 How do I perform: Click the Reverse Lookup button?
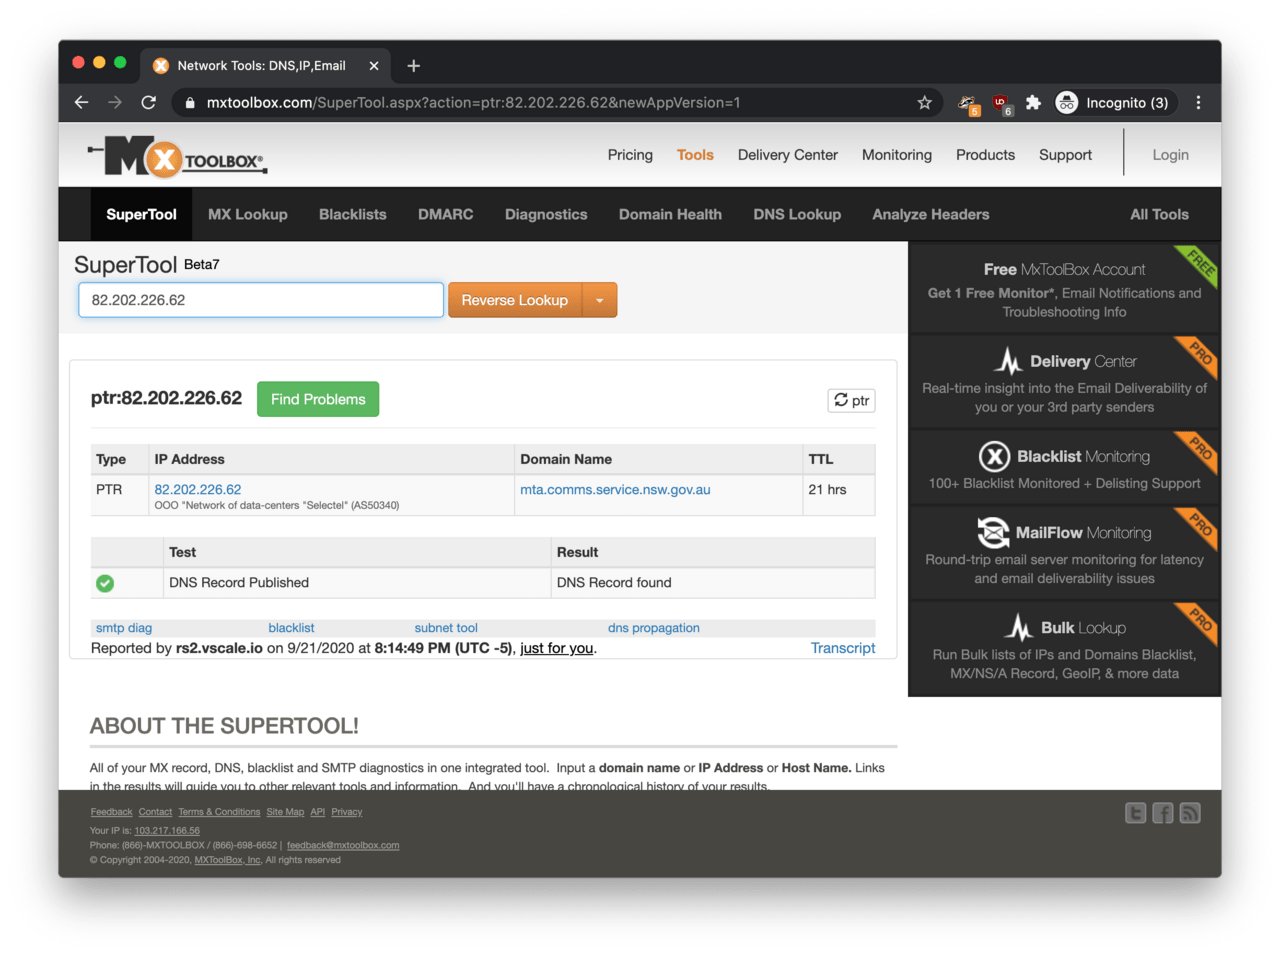[515, 300]
